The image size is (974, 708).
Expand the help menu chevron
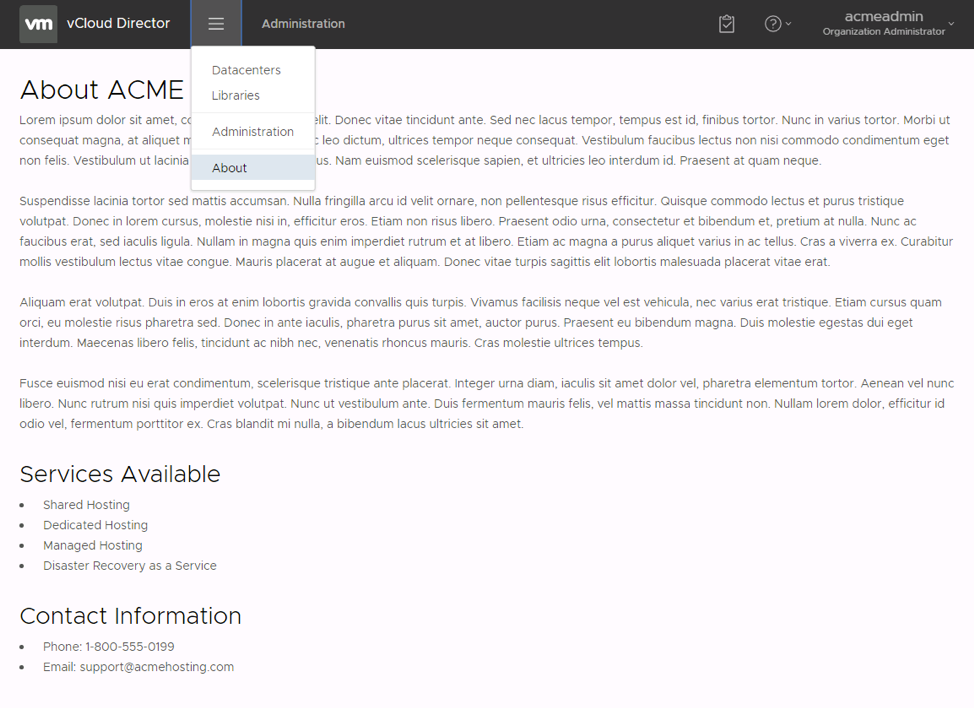pyautogui.click(x=789, y=24)
